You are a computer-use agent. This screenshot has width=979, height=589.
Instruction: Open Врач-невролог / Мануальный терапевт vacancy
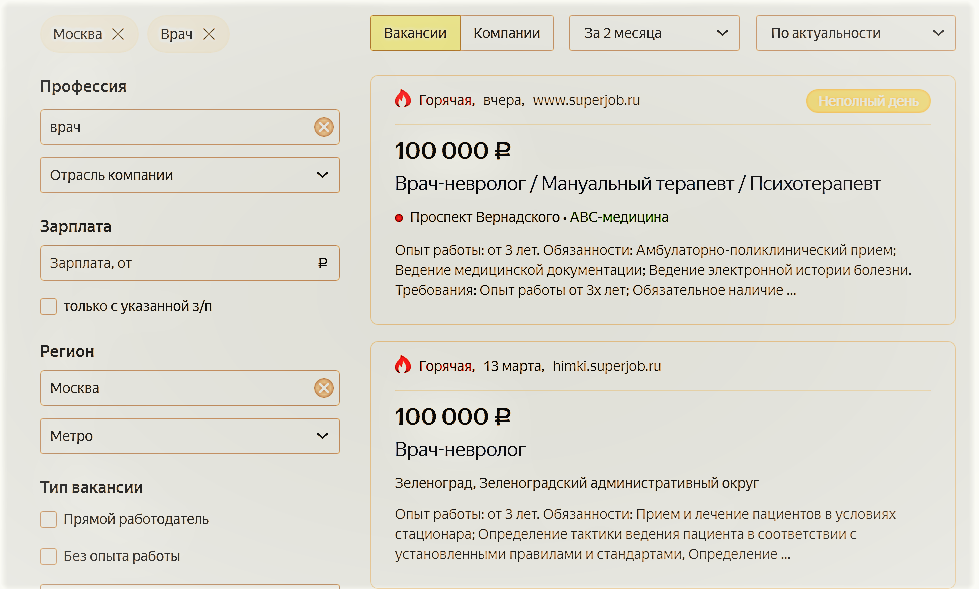pos(637,184)
